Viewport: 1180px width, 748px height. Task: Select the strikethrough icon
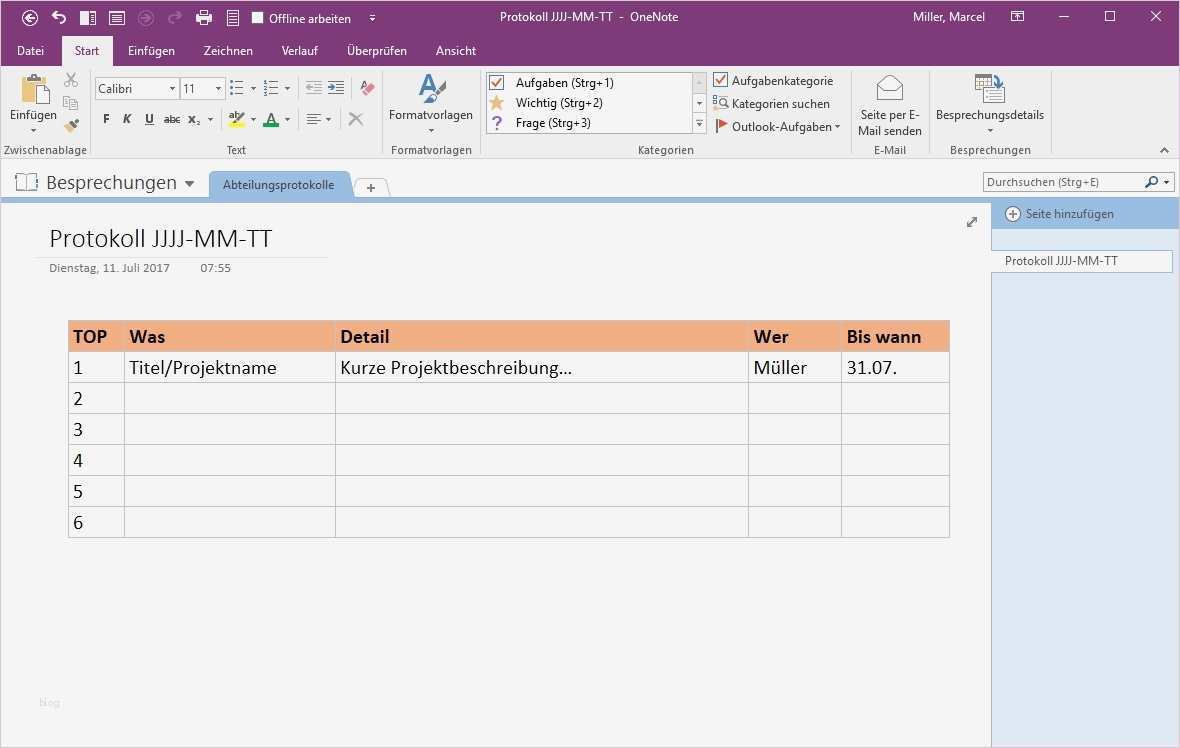tap(172, 119)
